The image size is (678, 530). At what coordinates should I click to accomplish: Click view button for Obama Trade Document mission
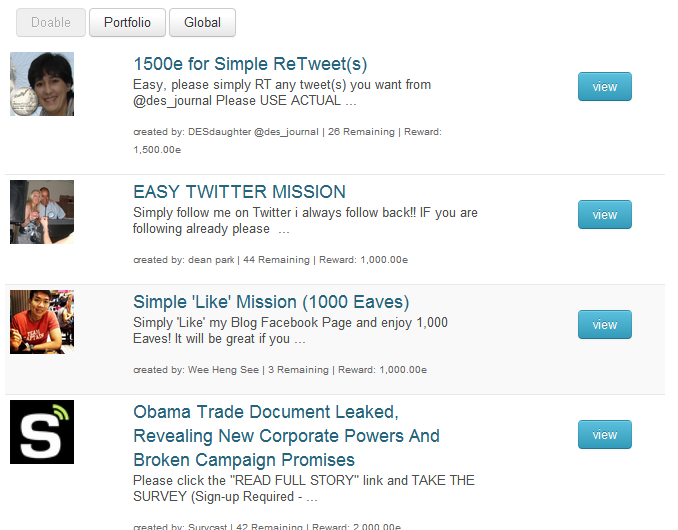(604, 434)
